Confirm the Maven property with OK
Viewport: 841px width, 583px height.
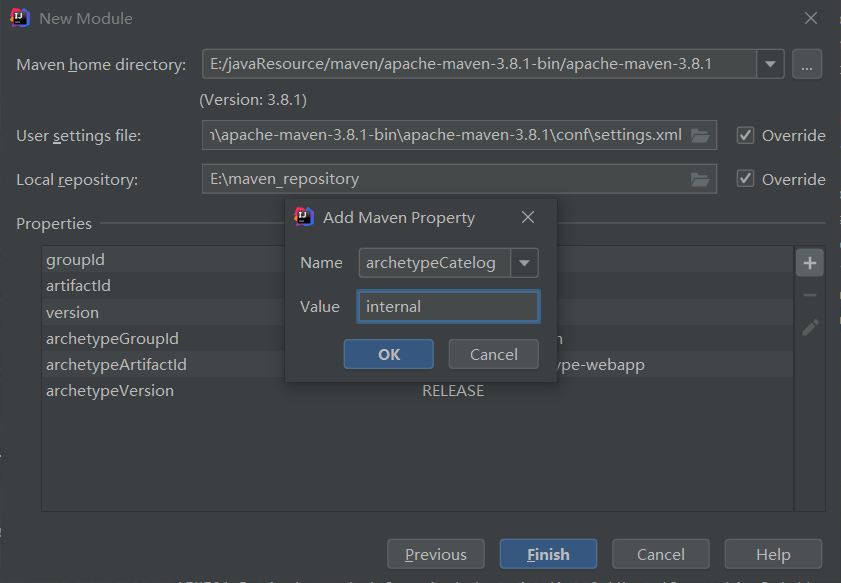coord(388,354)
